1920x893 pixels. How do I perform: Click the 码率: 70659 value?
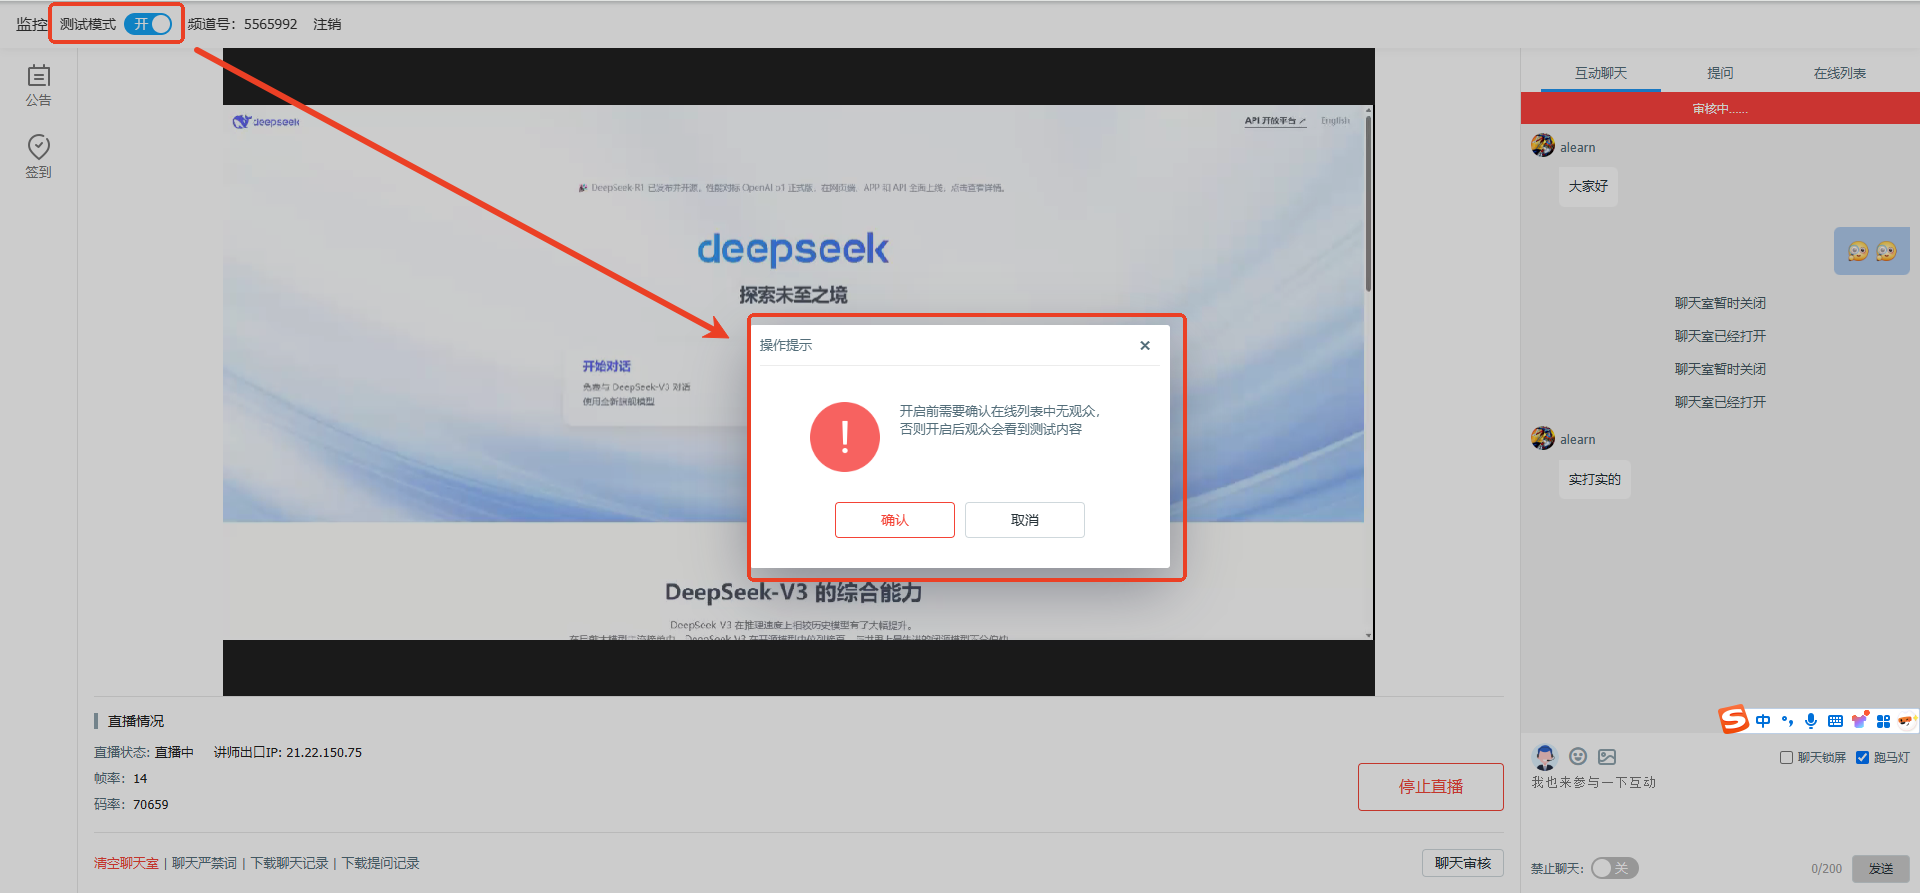point(131,804)
